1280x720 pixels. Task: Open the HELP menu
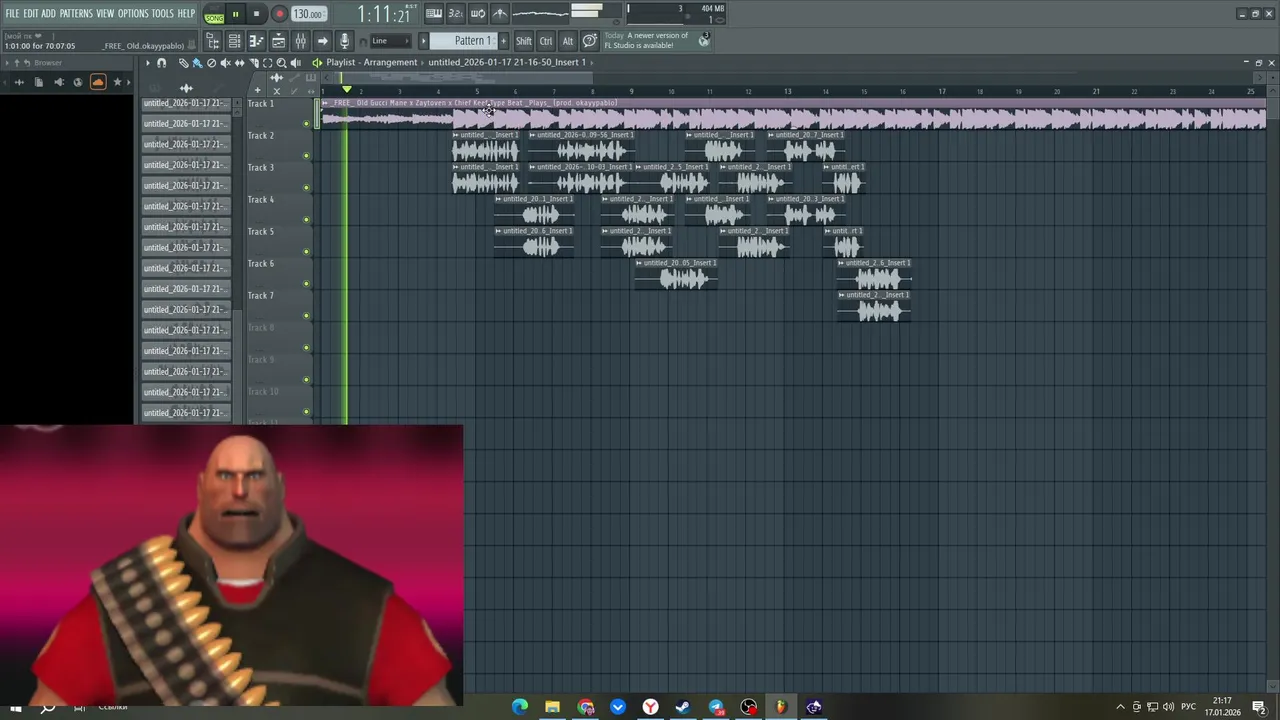(x=186, y=13)
